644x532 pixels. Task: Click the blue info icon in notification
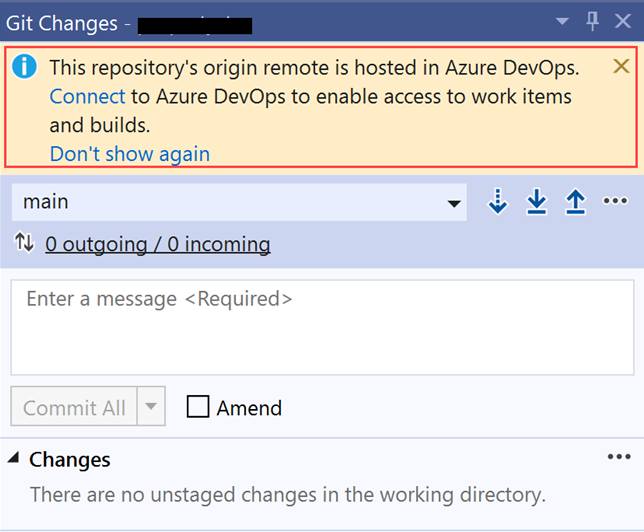[x=24, y=66]
